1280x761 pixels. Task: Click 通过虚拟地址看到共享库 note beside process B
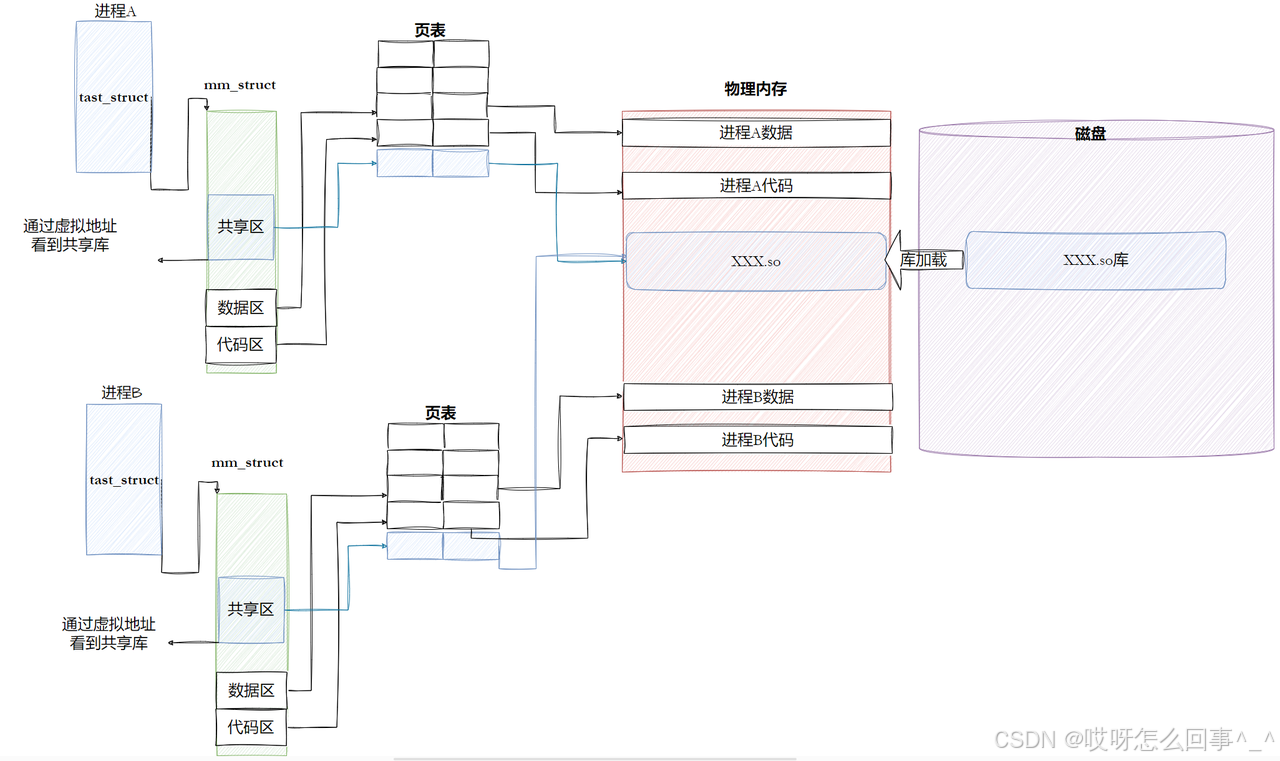pyautogui.click(x=109, y=634)
